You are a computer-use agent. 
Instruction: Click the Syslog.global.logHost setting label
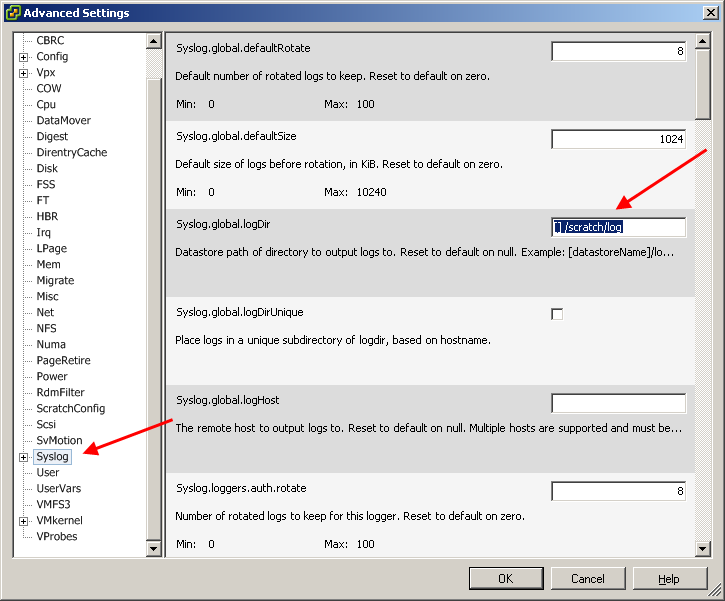(227, 400)
